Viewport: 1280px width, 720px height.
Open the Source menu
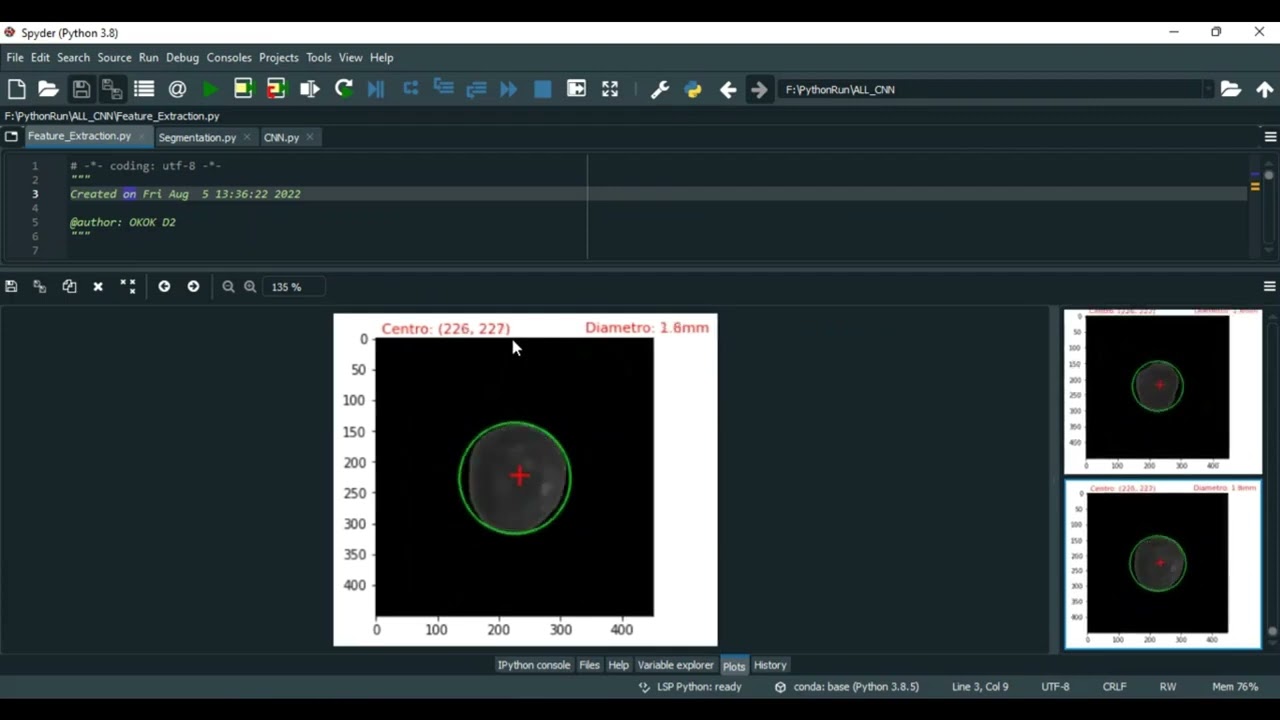[x=114, y=57]
